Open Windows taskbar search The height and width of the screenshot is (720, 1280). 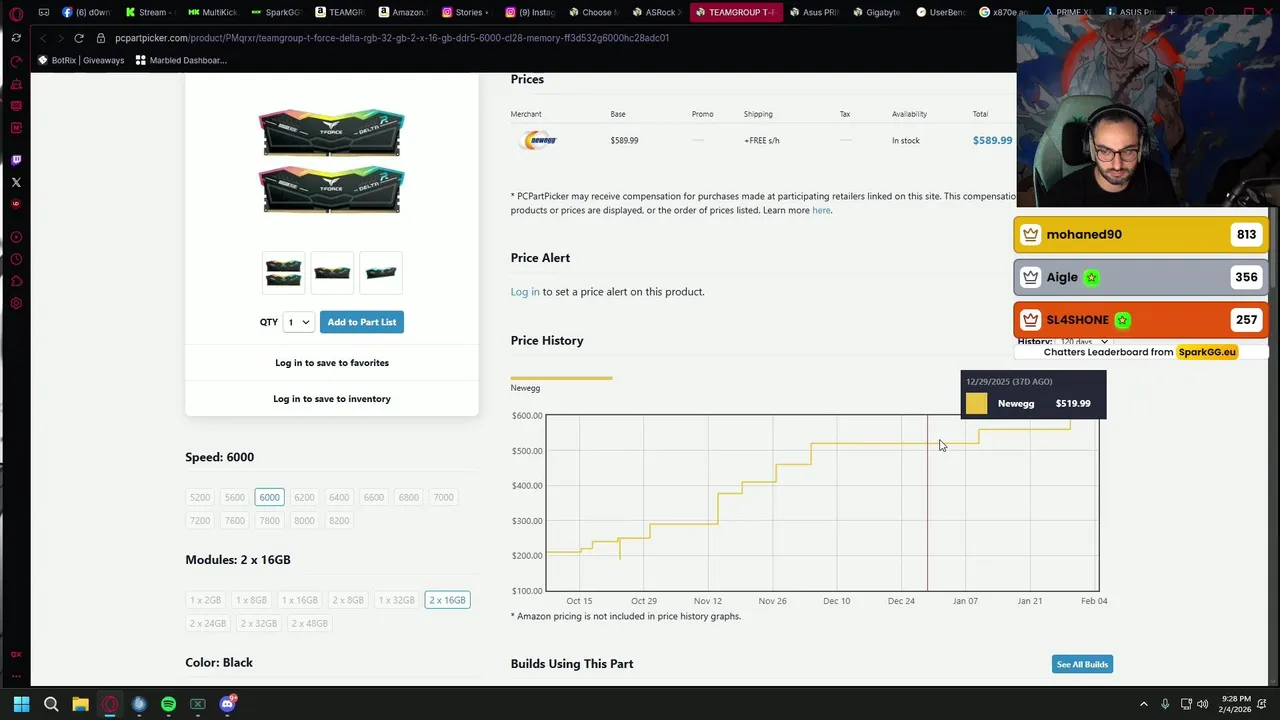click(x=51, y=704)
